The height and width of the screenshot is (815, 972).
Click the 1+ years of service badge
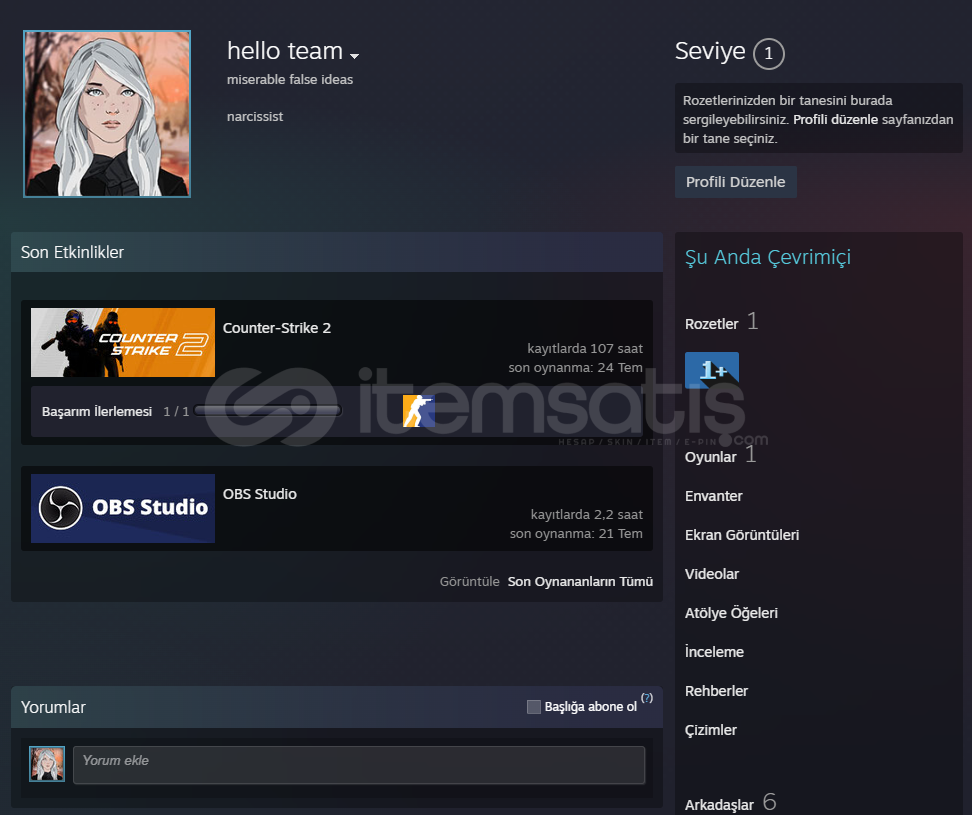point(711,370)
